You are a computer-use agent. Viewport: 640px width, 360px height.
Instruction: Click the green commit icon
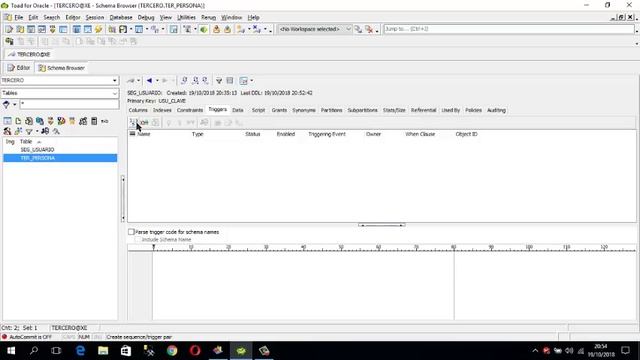[203, 29]
